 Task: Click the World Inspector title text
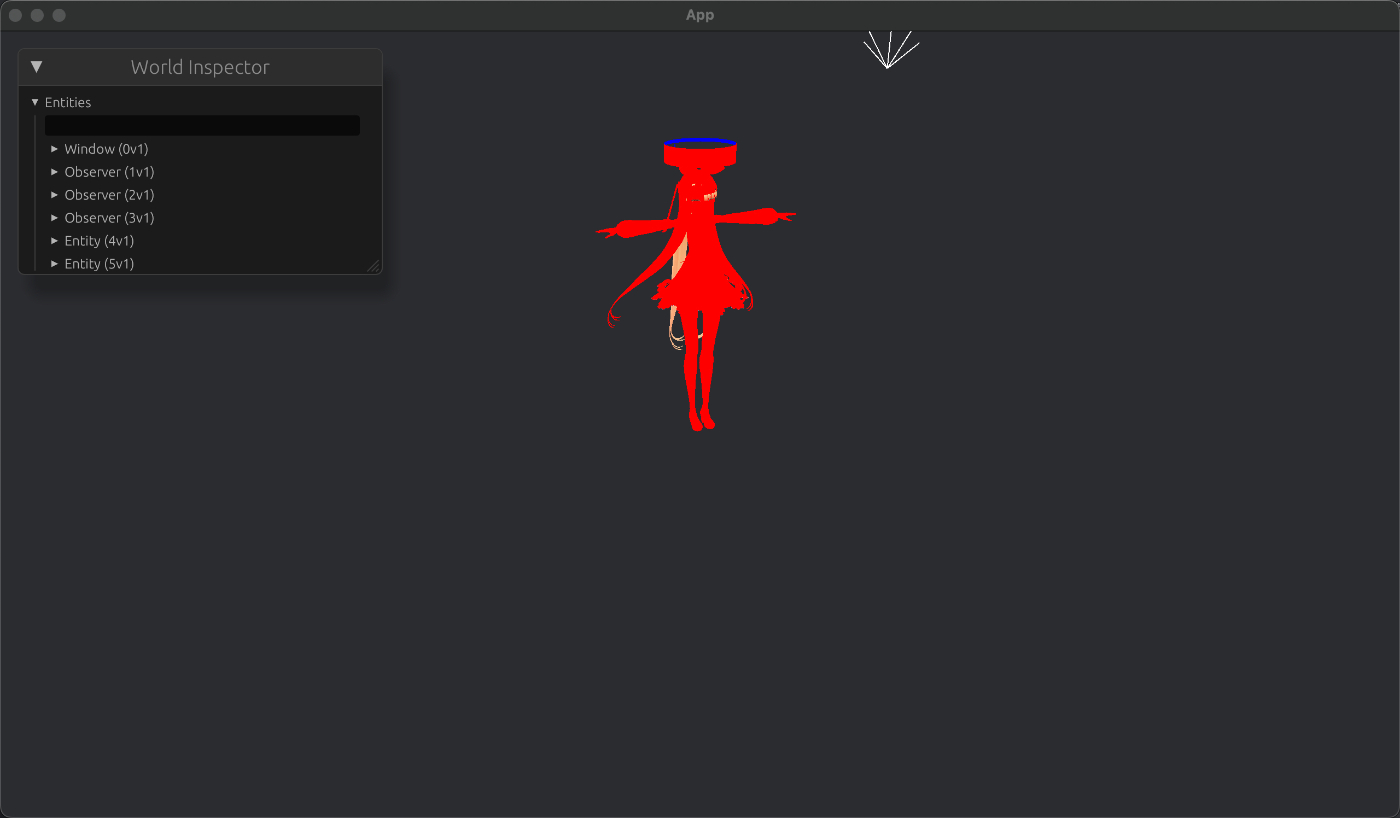point(200,67)
